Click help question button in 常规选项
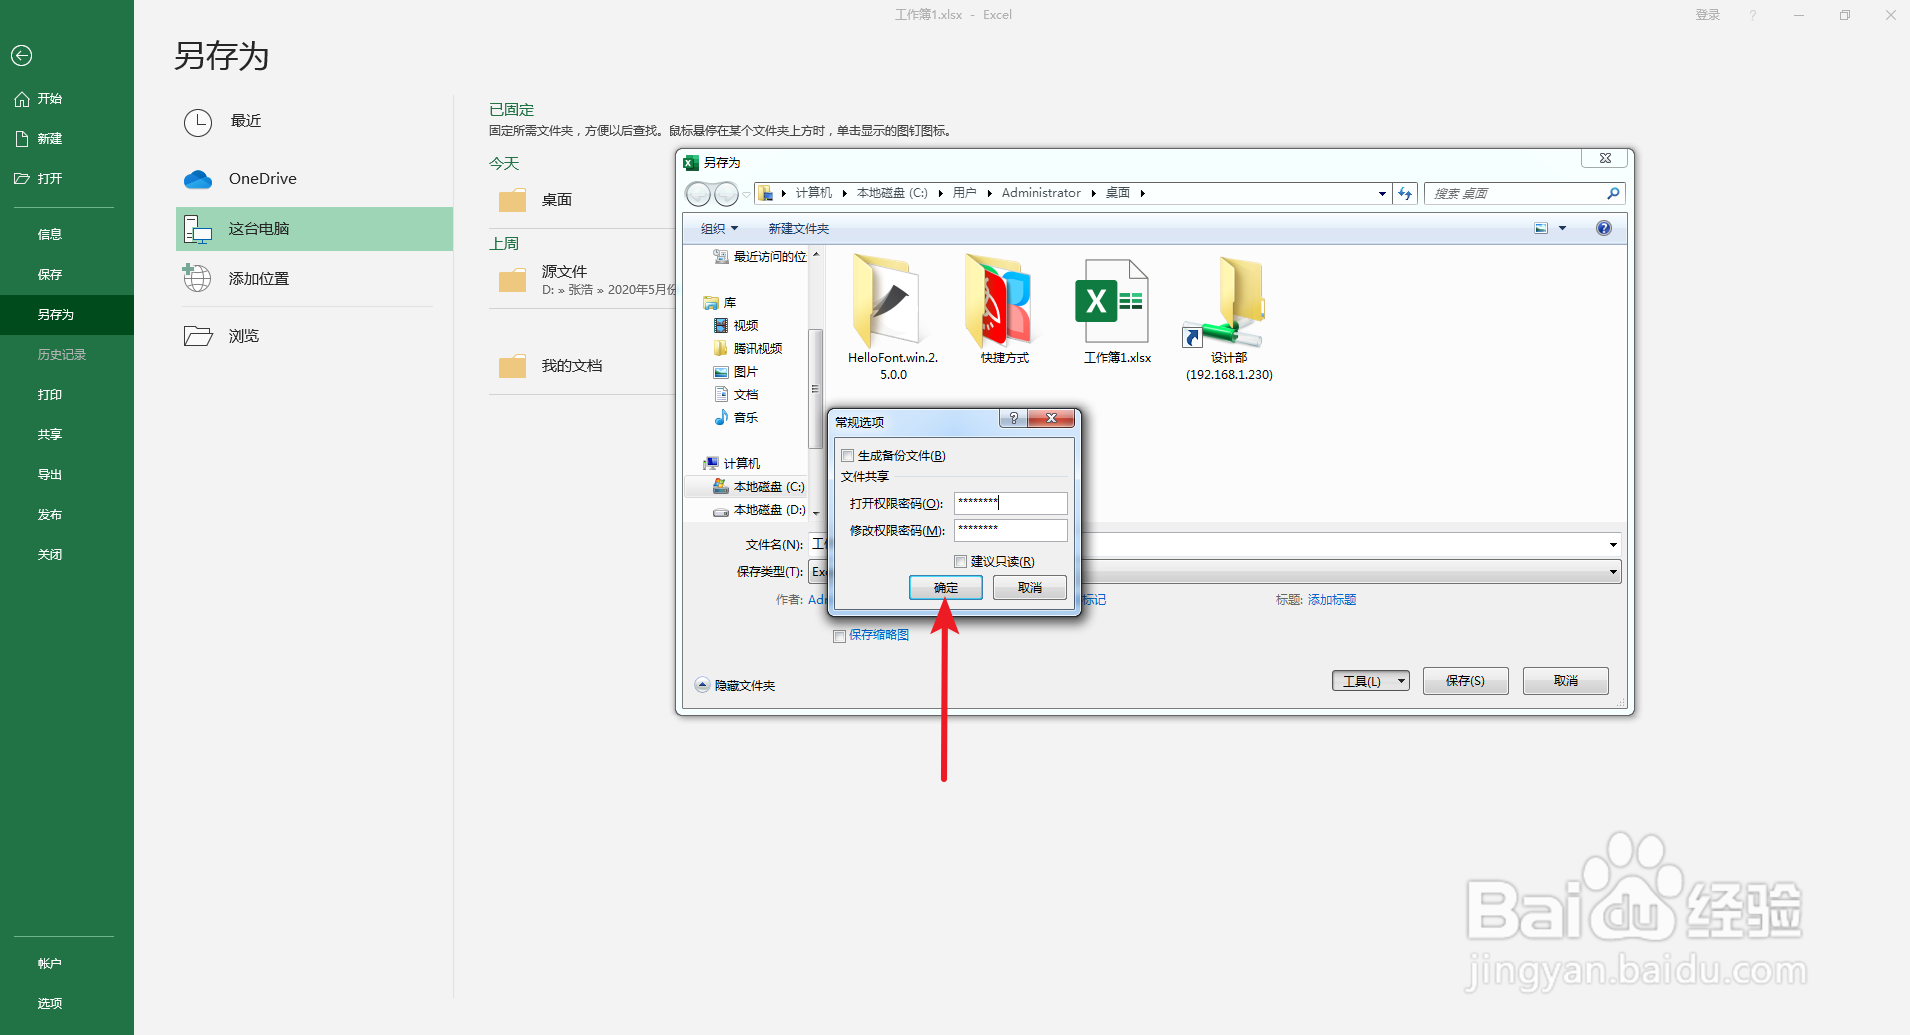Viewport: 1910px width, 1035px height. [1013, 418]
